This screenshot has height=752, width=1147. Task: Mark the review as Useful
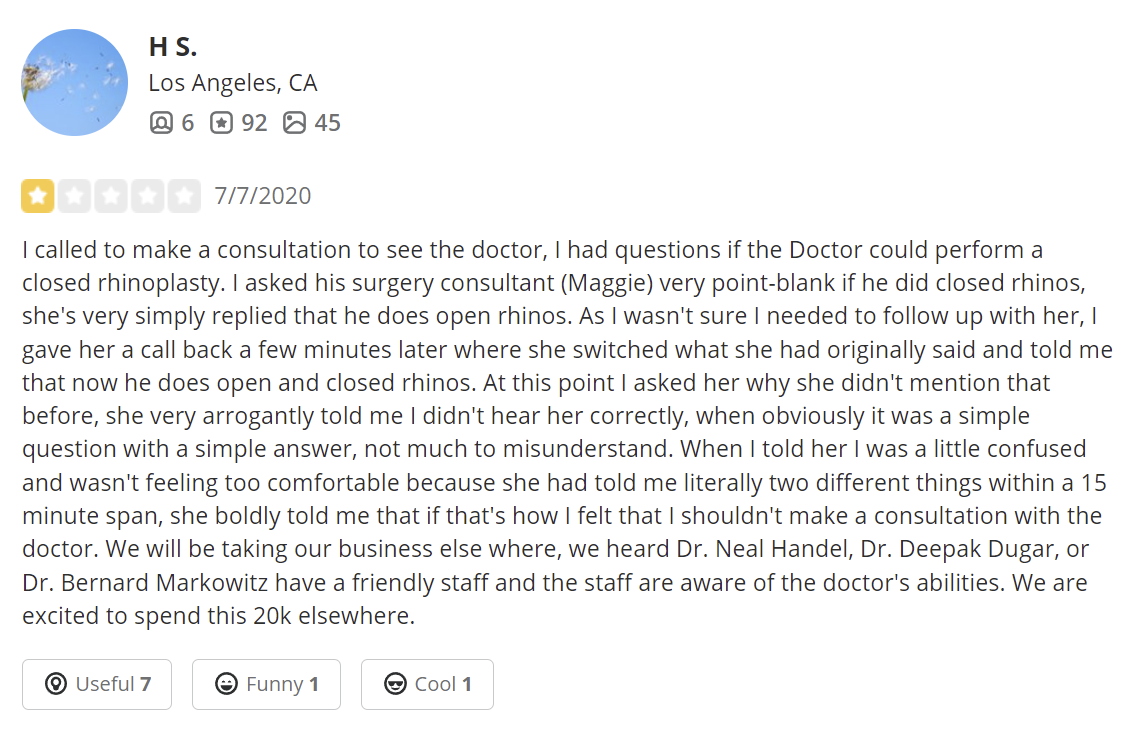click(x=97, y=684)
